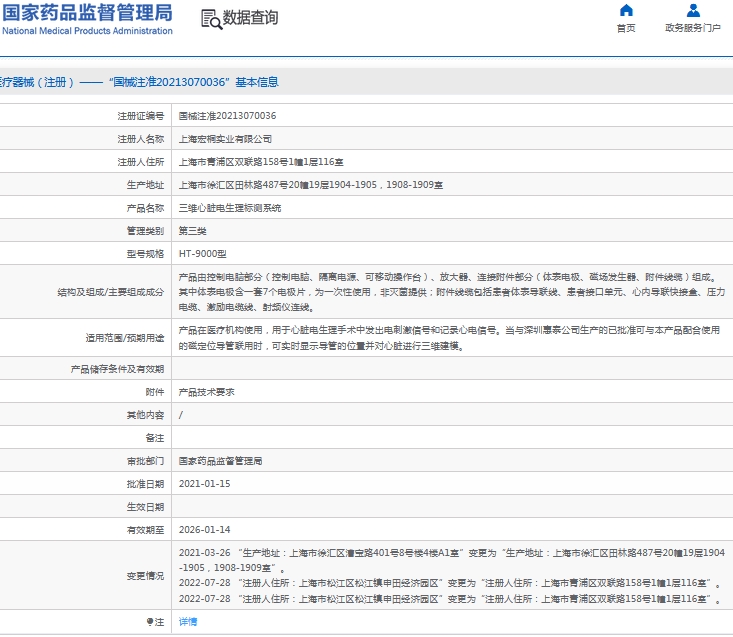Click the 变更情况 row label
Viewport: 733px width, 637px height.
click(145, 576)
